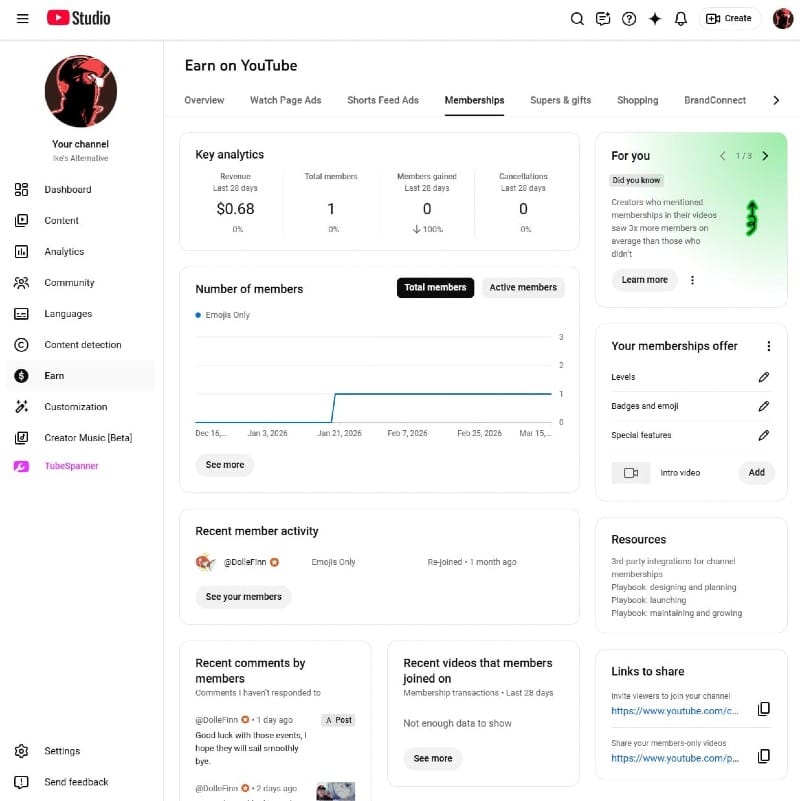Go to next For you card

(765, 156)
